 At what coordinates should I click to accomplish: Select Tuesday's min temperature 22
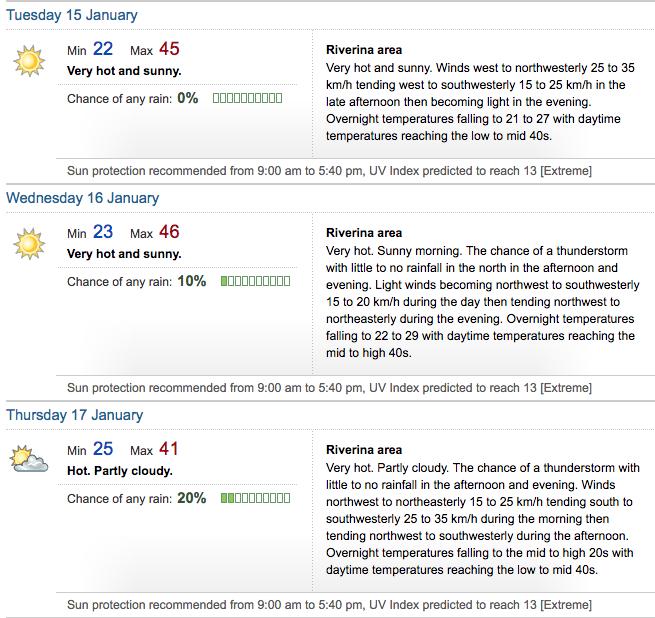coord(103,49)
